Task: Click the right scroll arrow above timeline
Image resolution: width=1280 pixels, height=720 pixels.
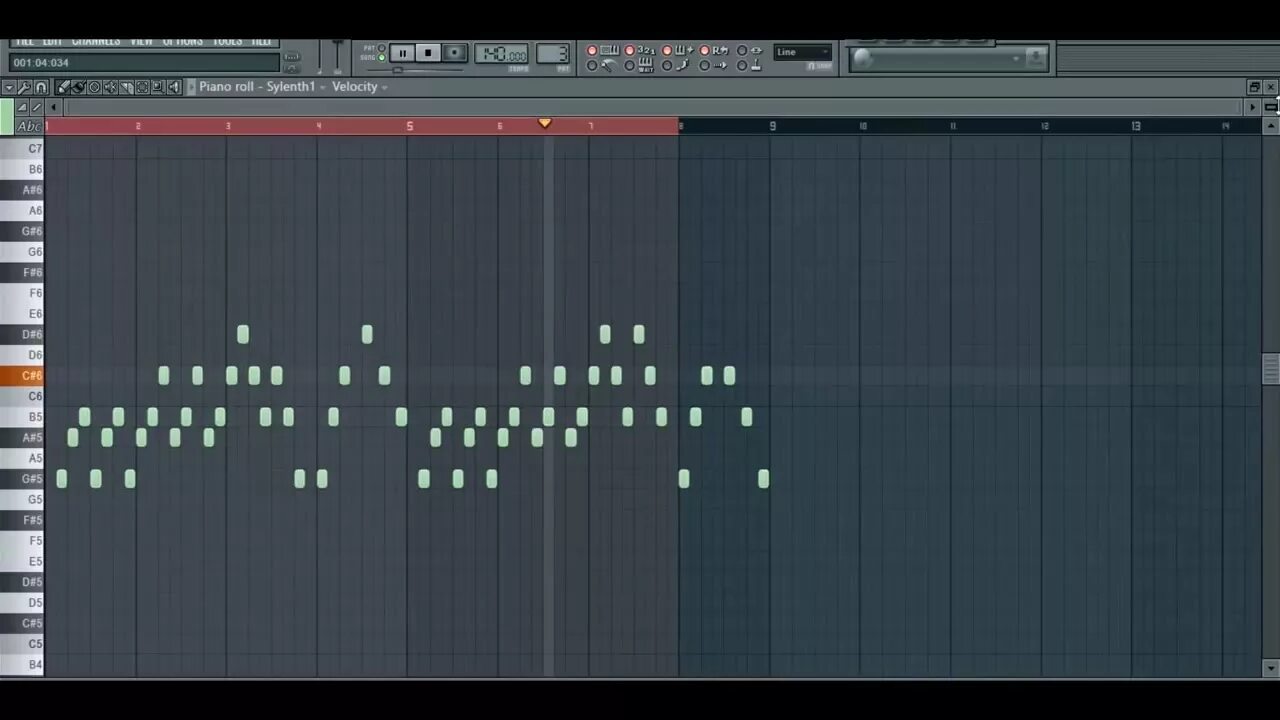Action: pyautogui.click(x=1252, y=107)
